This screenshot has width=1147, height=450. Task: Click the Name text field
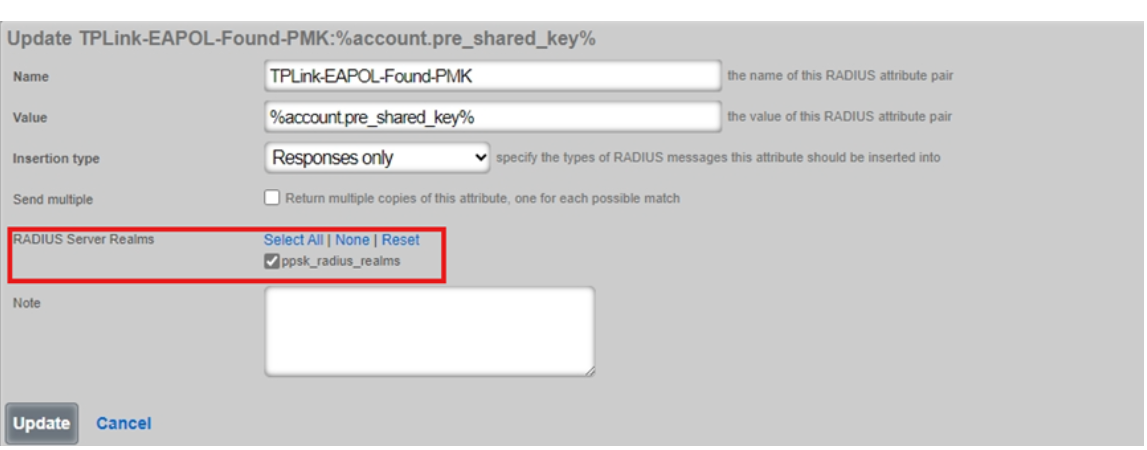click(492, 75)
